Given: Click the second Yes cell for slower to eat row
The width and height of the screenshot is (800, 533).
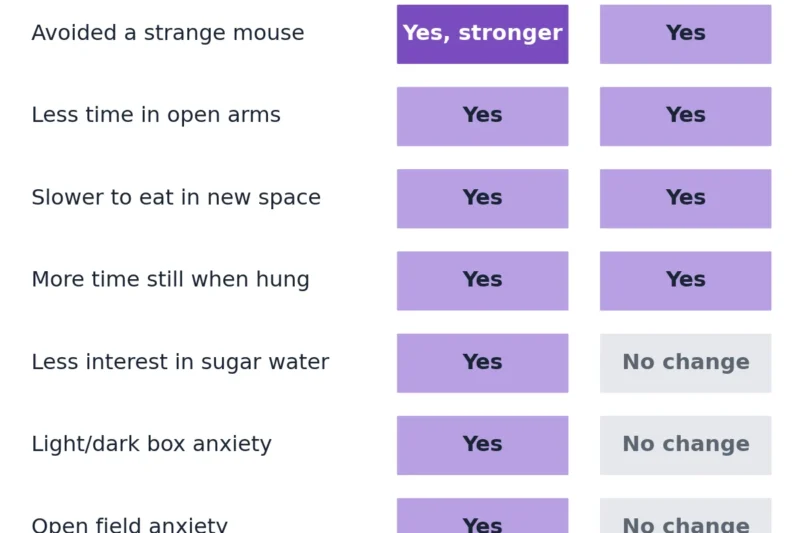Looking at the screenshot, I should (685, 198).
